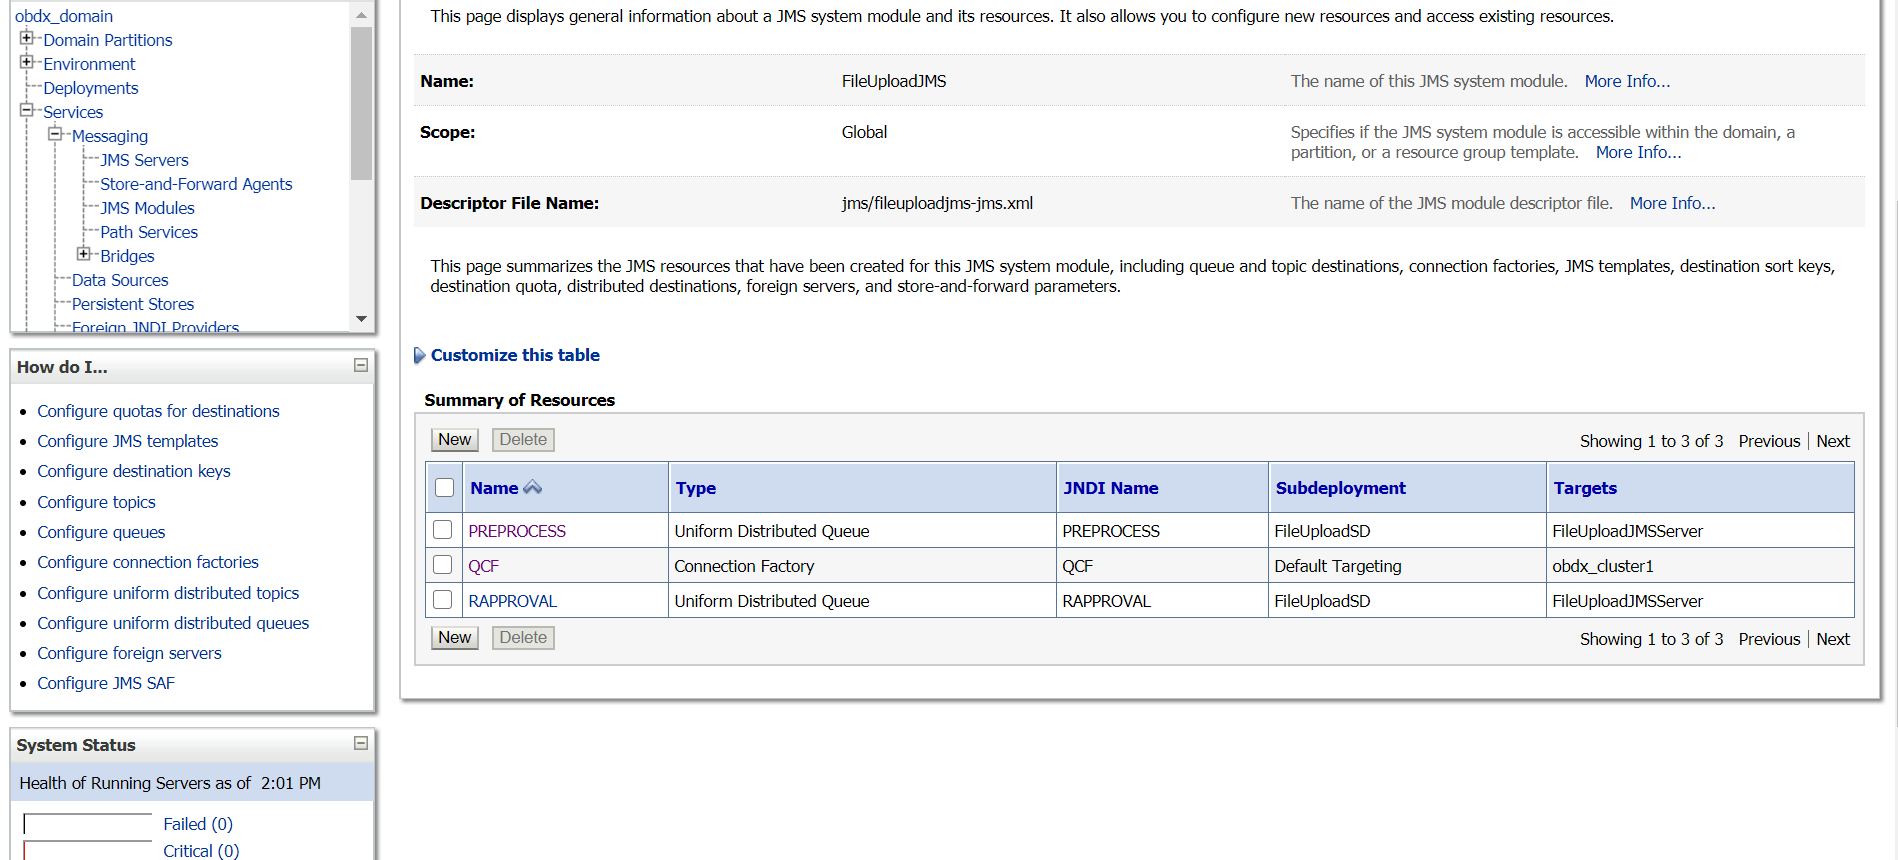Viewport: 1898px width, 860px height.
Task: Open Configure JMS templates help link
Action: [x=127, y=441]
